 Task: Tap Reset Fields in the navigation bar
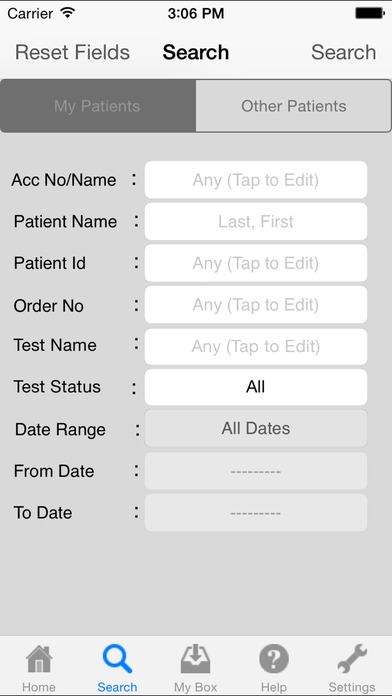pyautogui.click(x=72, y=52)
